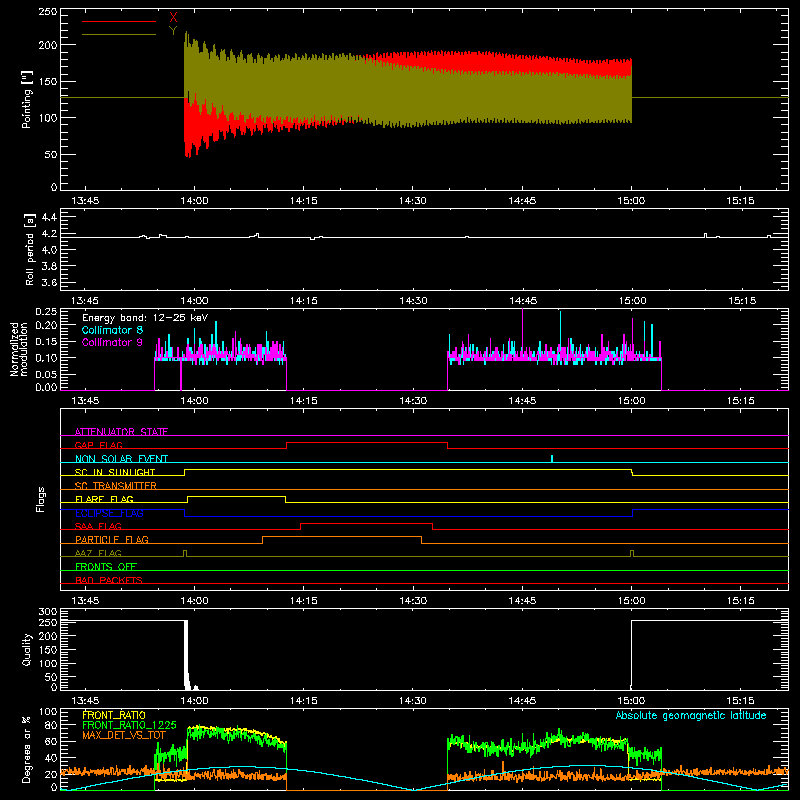
Task: Select the SC_TRANSMITTER flag label
Action: click(x=115, y=486)
